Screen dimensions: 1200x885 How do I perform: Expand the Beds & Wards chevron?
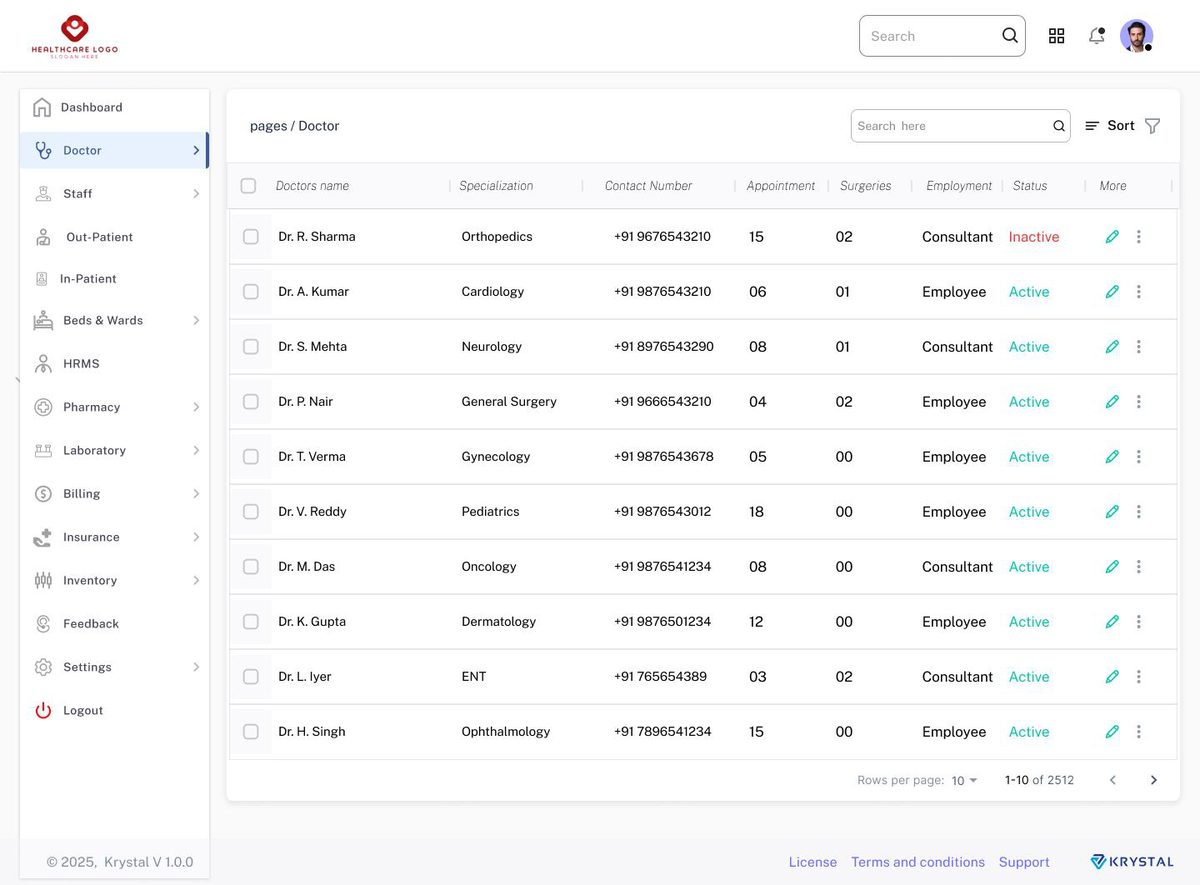196,320
